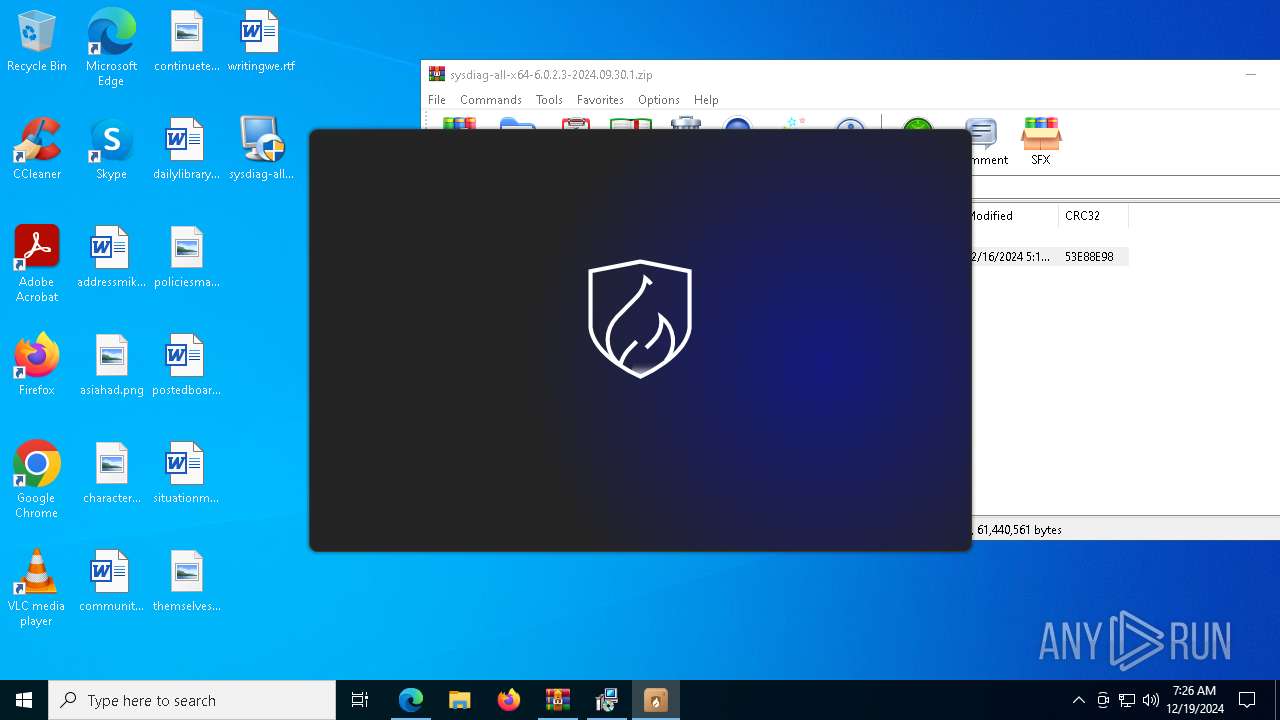Image resolution: width=1280 pixels, height=720 pixels.
Task: Open the Firefox desktop shortcut
Action: tap(37, 365)
